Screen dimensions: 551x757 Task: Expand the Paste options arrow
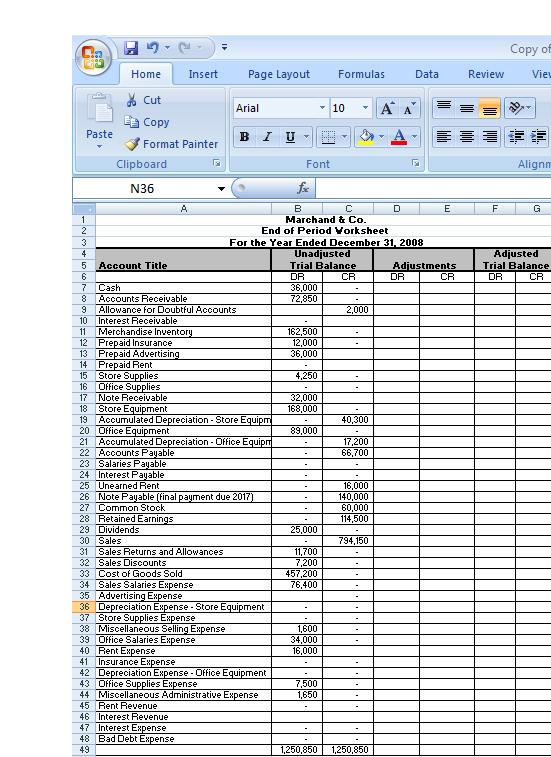pos(99,146)
